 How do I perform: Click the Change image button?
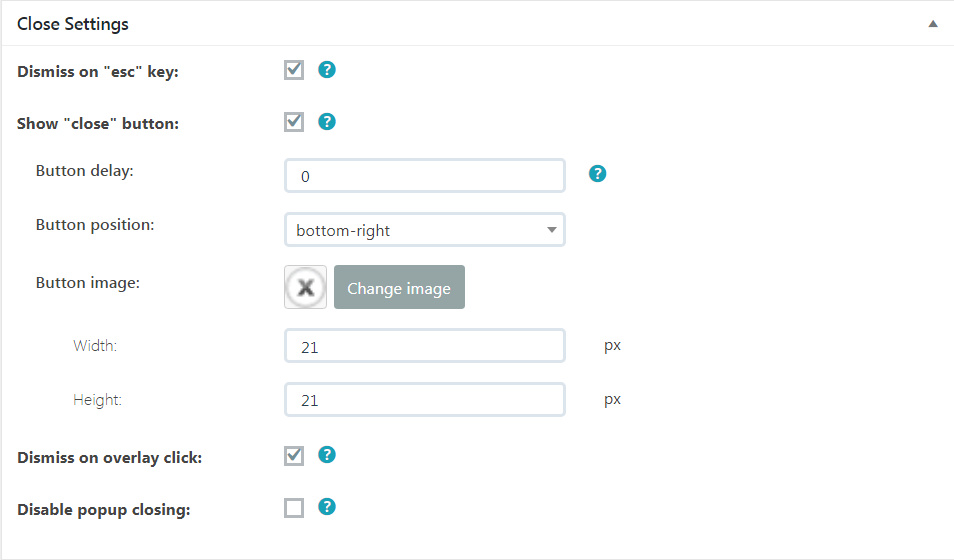click(399, 287)
